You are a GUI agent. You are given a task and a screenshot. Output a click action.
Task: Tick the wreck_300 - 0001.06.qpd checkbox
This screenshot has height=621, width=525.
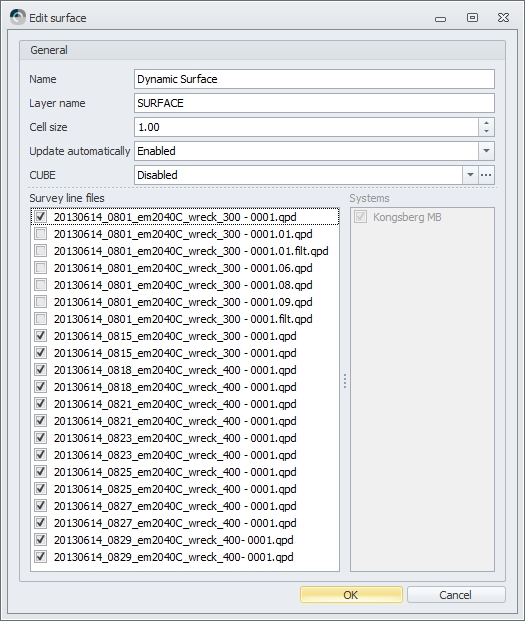[x=40, y=268]
